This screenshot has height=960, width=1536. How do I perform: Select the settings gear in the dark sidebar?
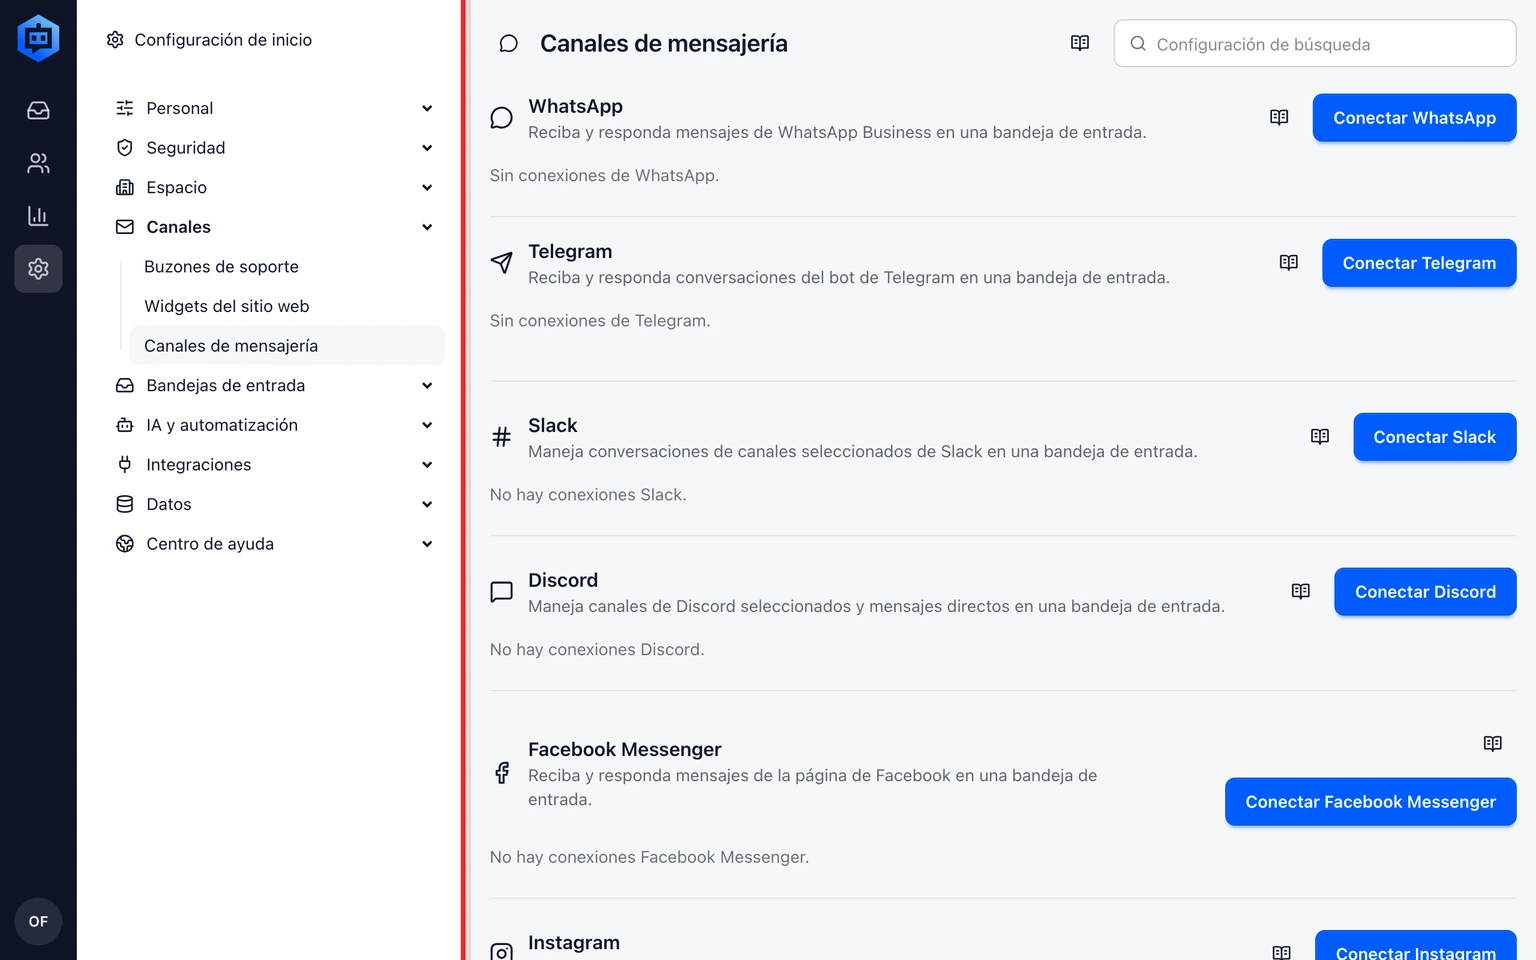pos(38,268)
